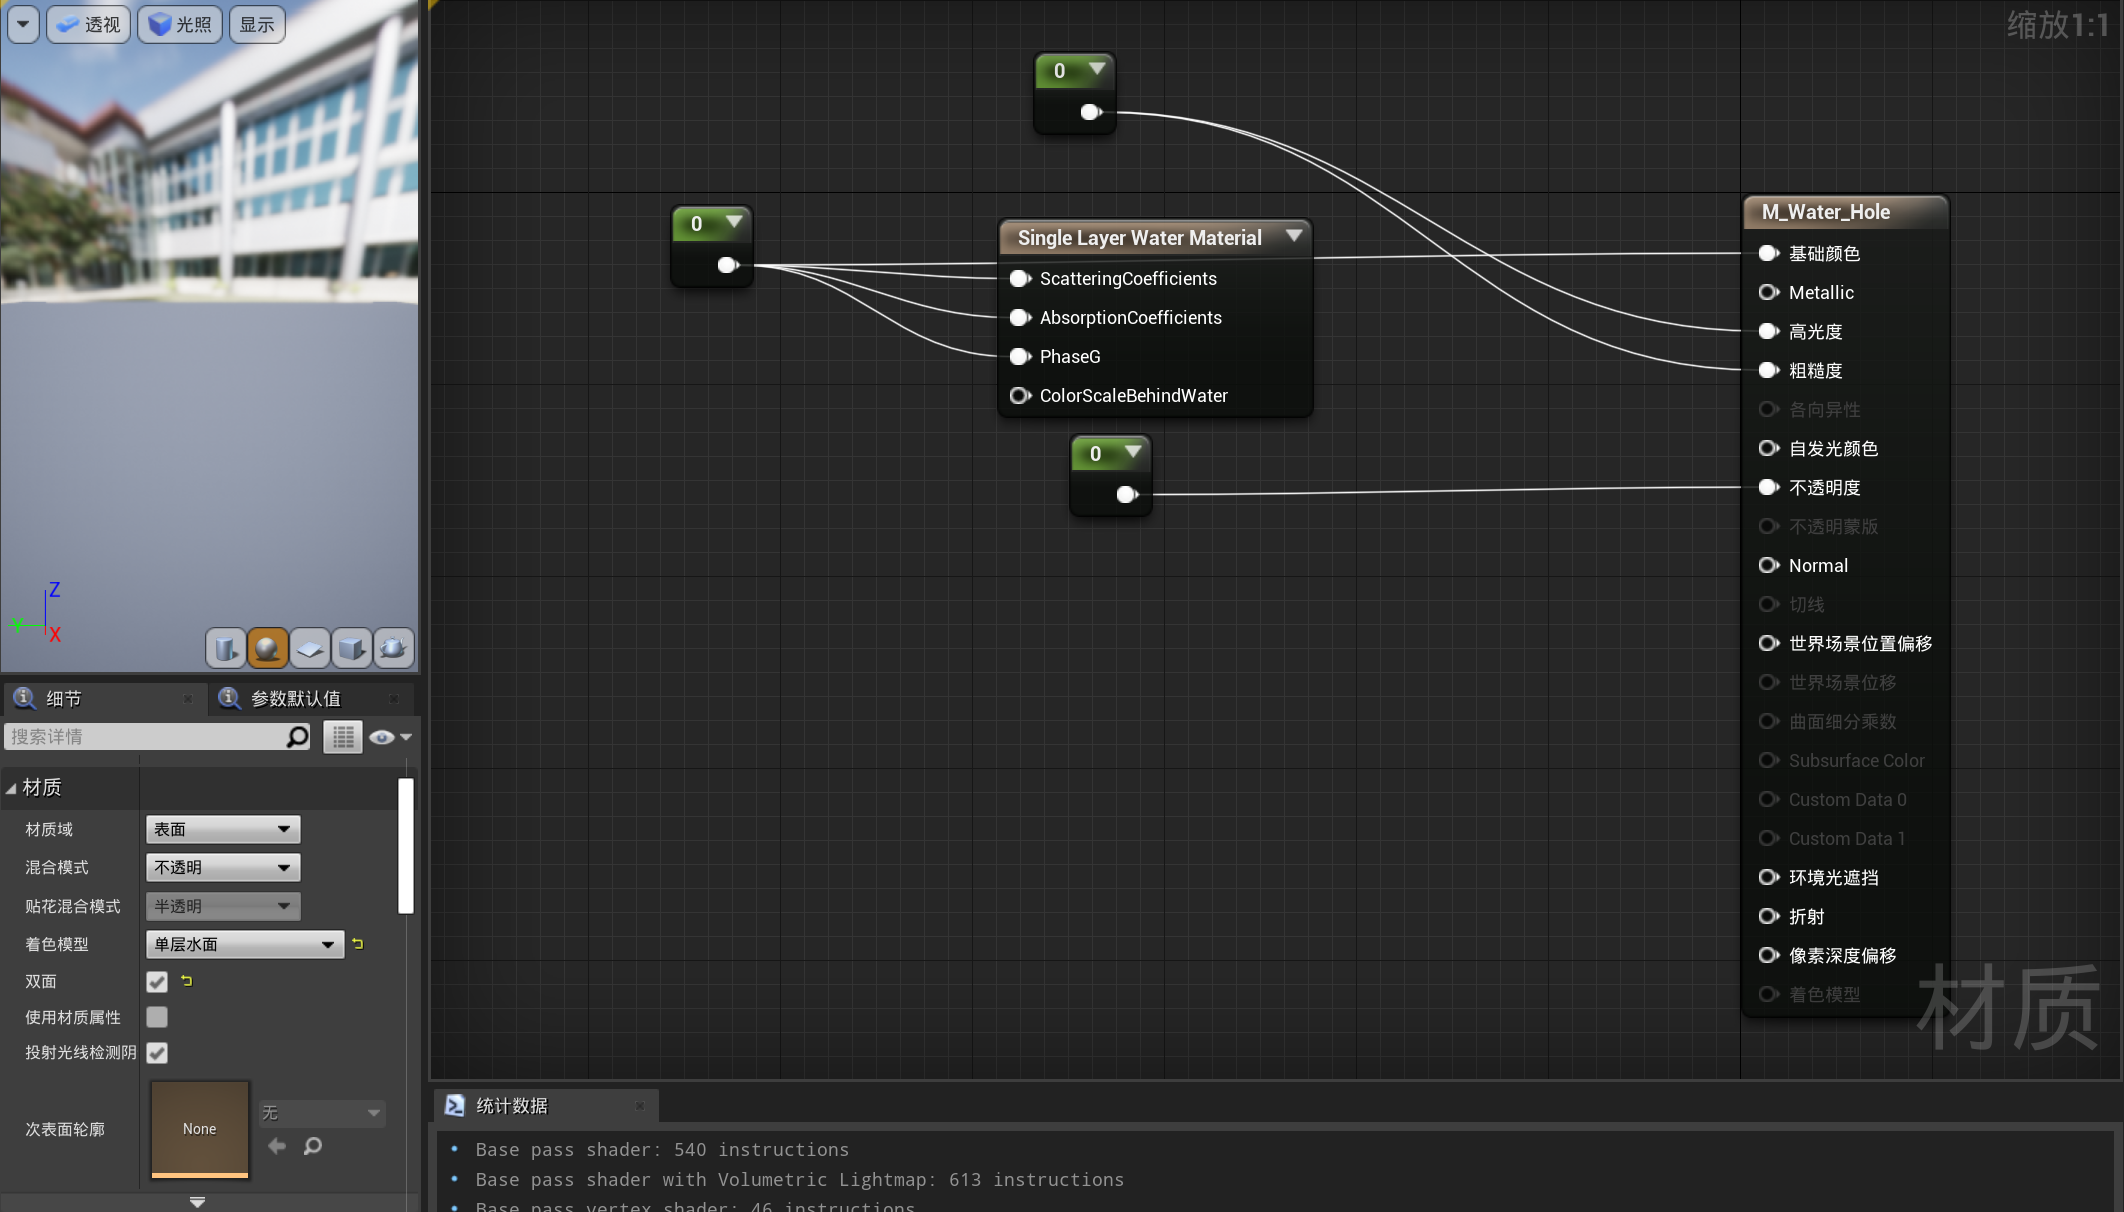
Task: Click the 光照 lighting toolbar icon
Action: click(179, 24)
